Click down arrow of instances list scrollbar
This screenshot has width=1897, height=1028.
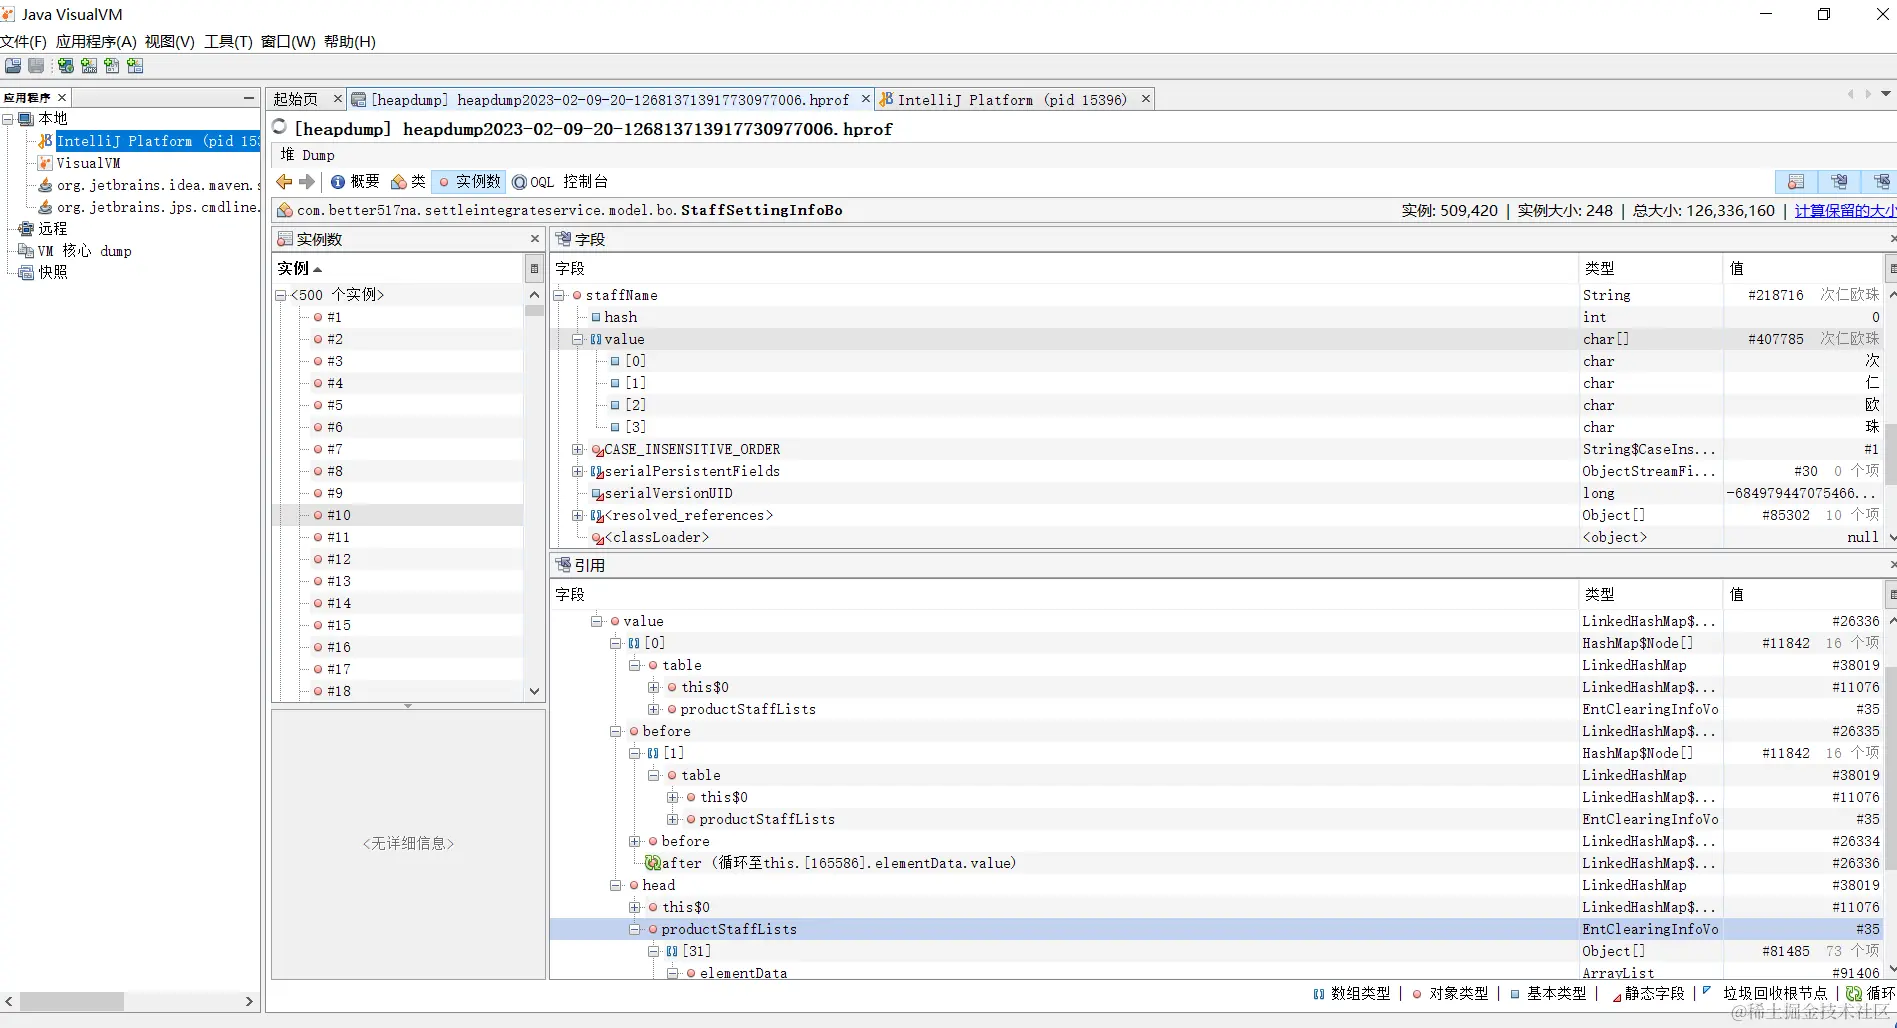point(534,691)
